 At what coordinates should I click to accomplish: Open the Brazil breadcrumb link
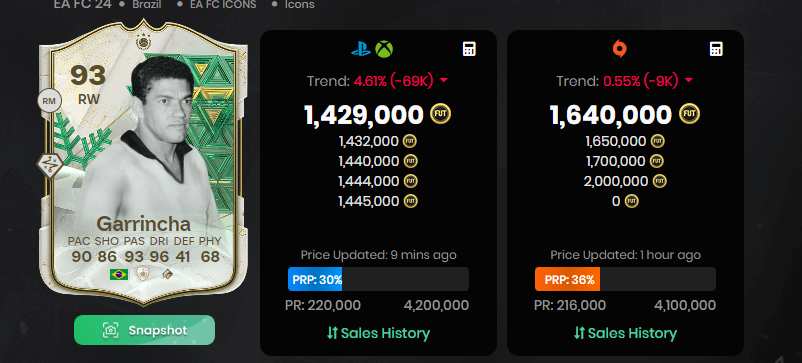point(147,5)
